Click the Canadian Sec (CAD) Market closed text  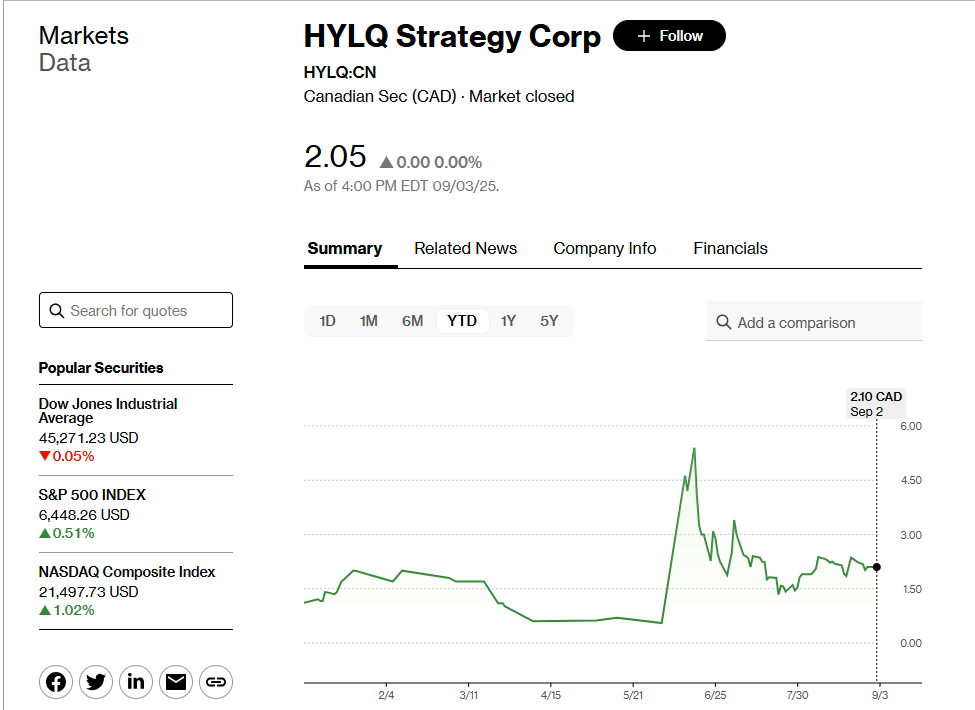439,96
